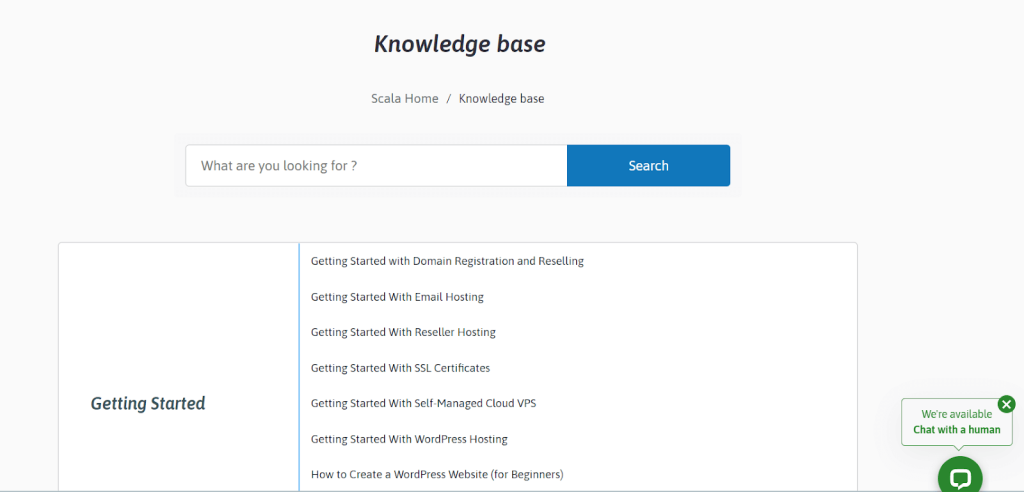The height and width of the screenshot is (492, 1024).
Task: Open Getting Started With SSL Certificates article
Action: pos(400,368)
